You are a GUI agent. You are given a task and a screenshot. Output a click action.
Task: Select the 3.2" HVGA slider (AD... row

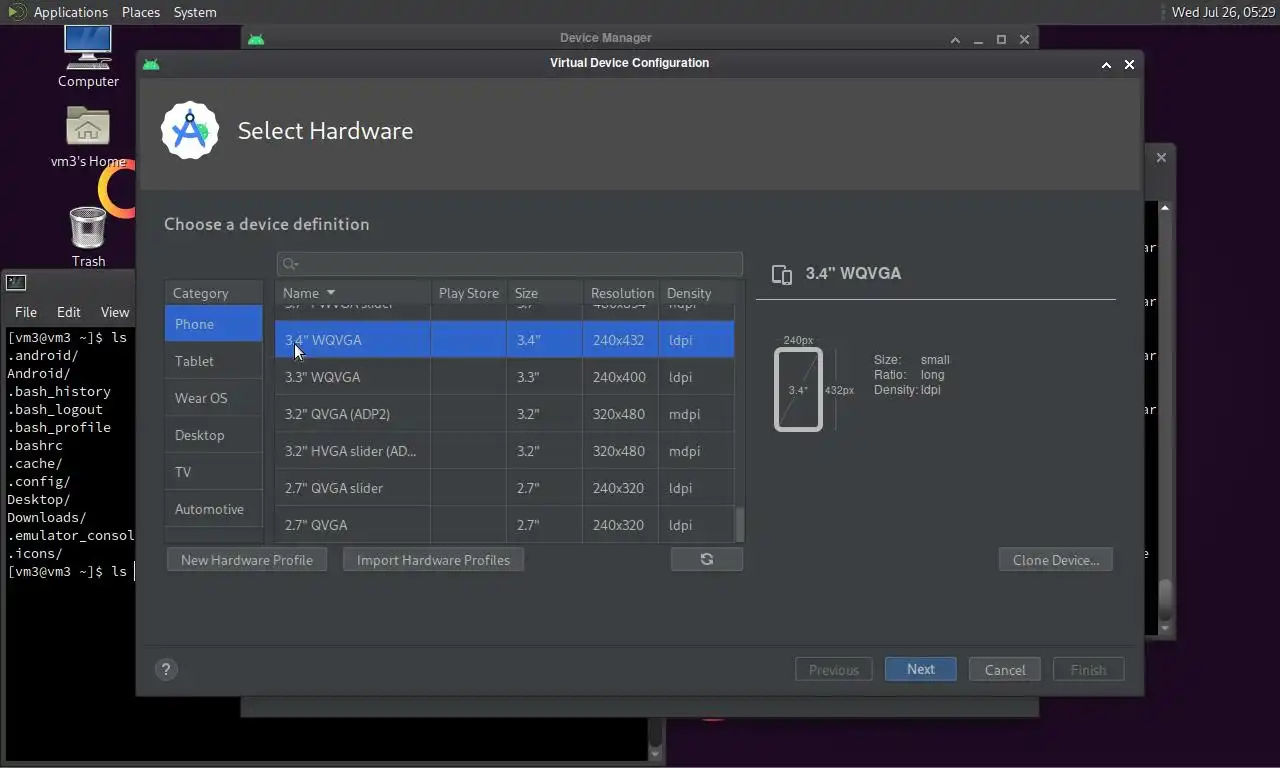(505, 451)
